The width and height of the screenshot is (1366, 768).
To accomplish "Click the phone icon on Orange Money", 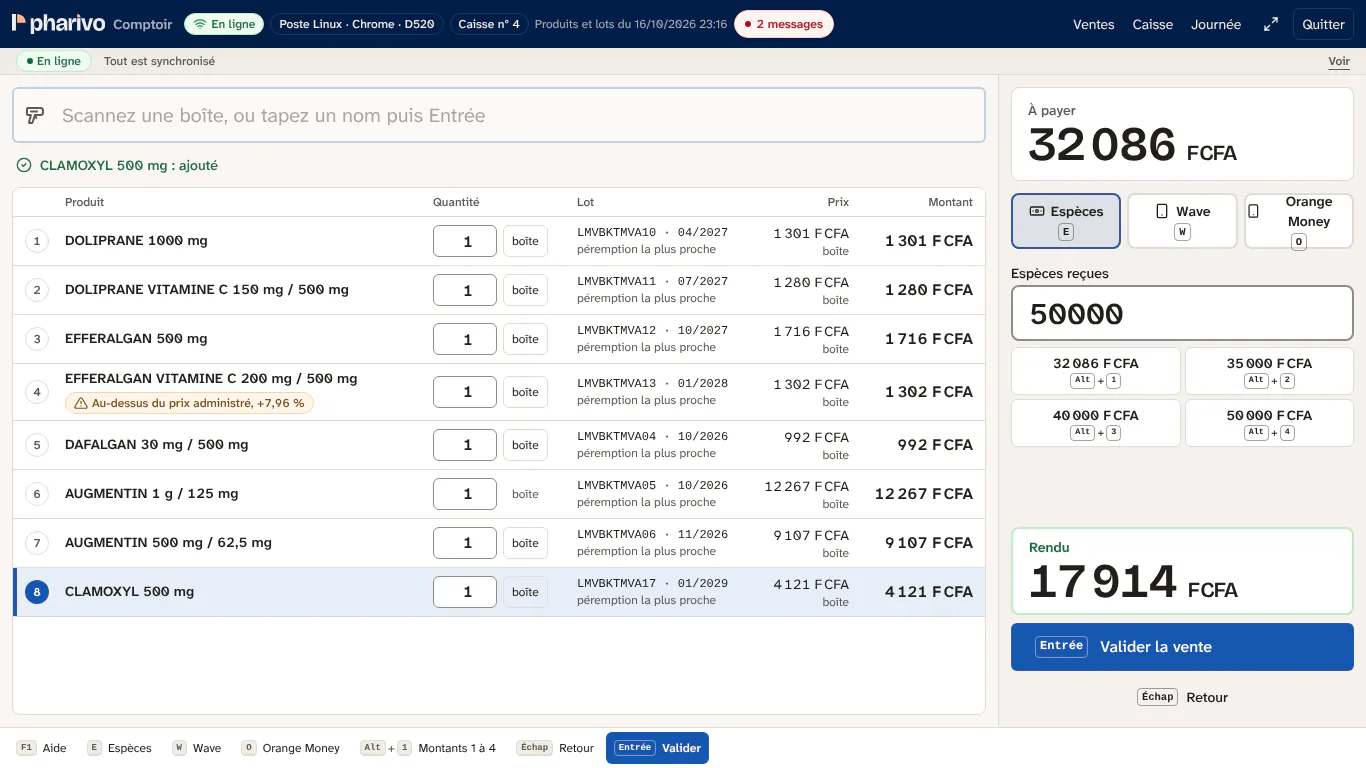I will [1254, 211].
